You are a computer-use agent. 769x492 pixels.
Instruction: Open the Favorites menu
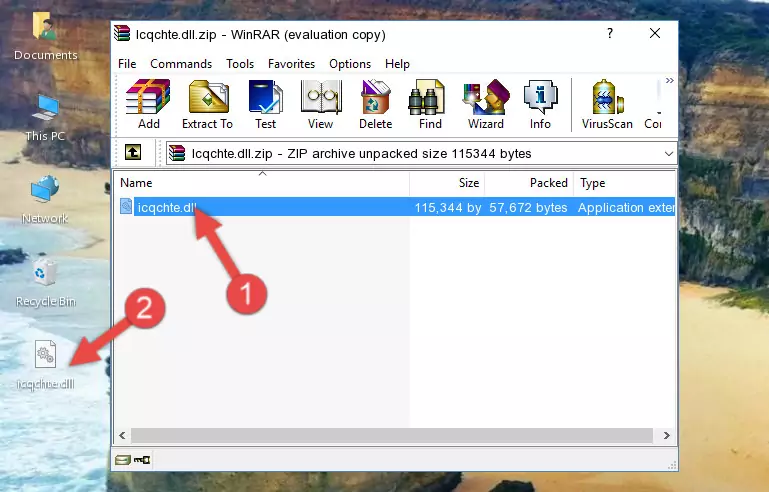point(291,64)
